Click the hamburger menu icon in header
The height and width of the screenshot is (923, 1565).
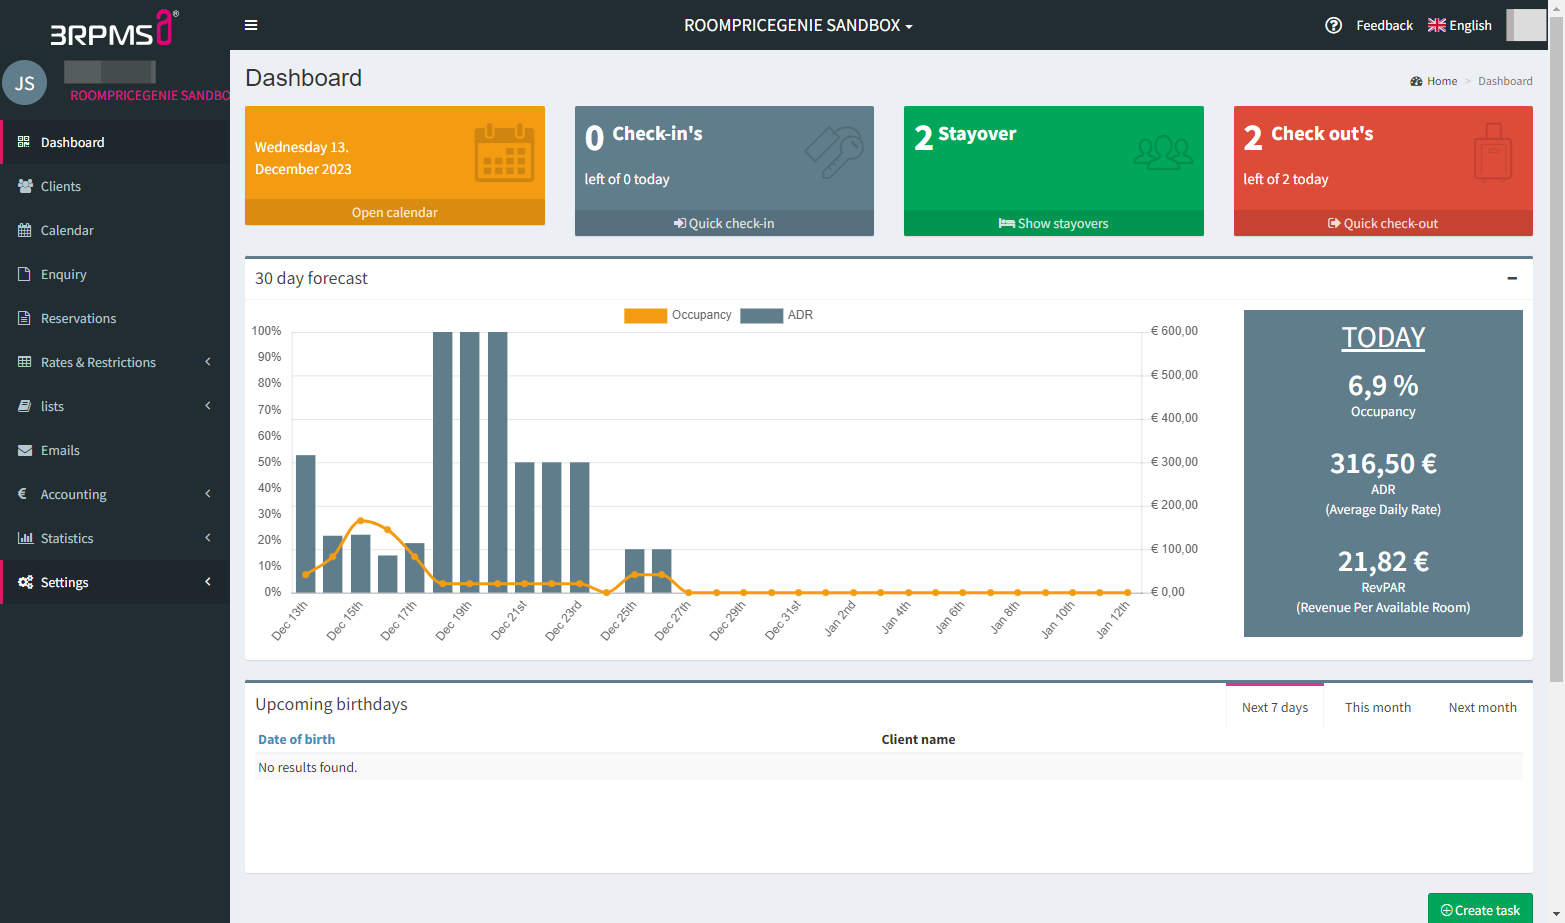coord(251,25)
